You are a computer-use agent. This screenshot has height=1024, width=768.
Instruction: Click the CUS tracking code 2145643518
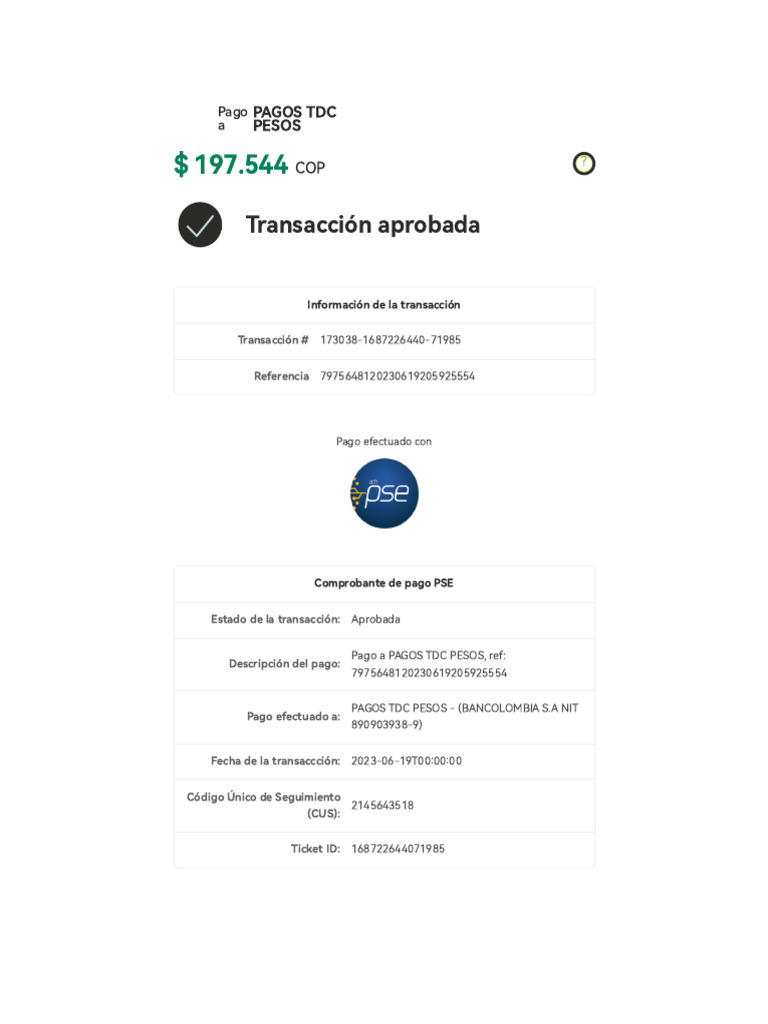point(382,805)
